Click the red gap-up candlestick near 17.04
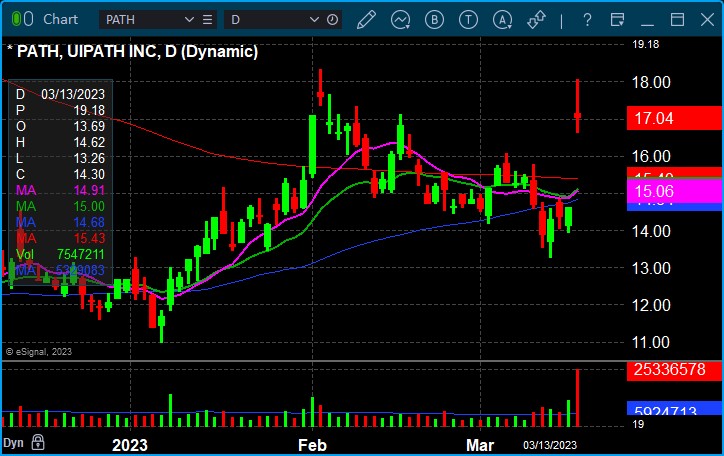This screenshot has width=724, height=456. (x=577, y=106)
